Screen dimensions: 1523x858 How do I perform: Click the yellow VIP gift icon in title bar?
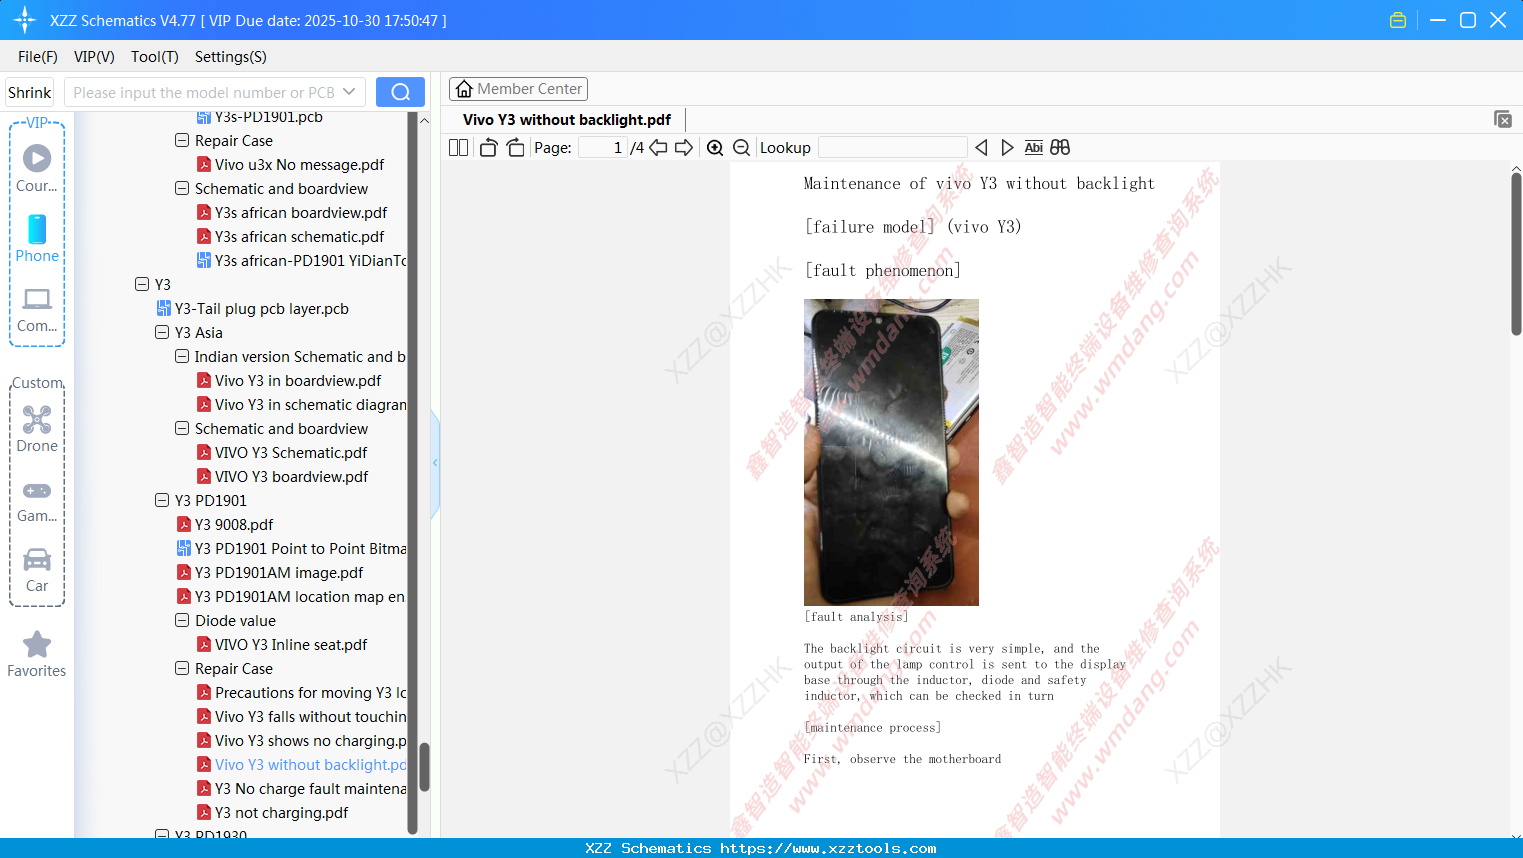click(1398, 20)
